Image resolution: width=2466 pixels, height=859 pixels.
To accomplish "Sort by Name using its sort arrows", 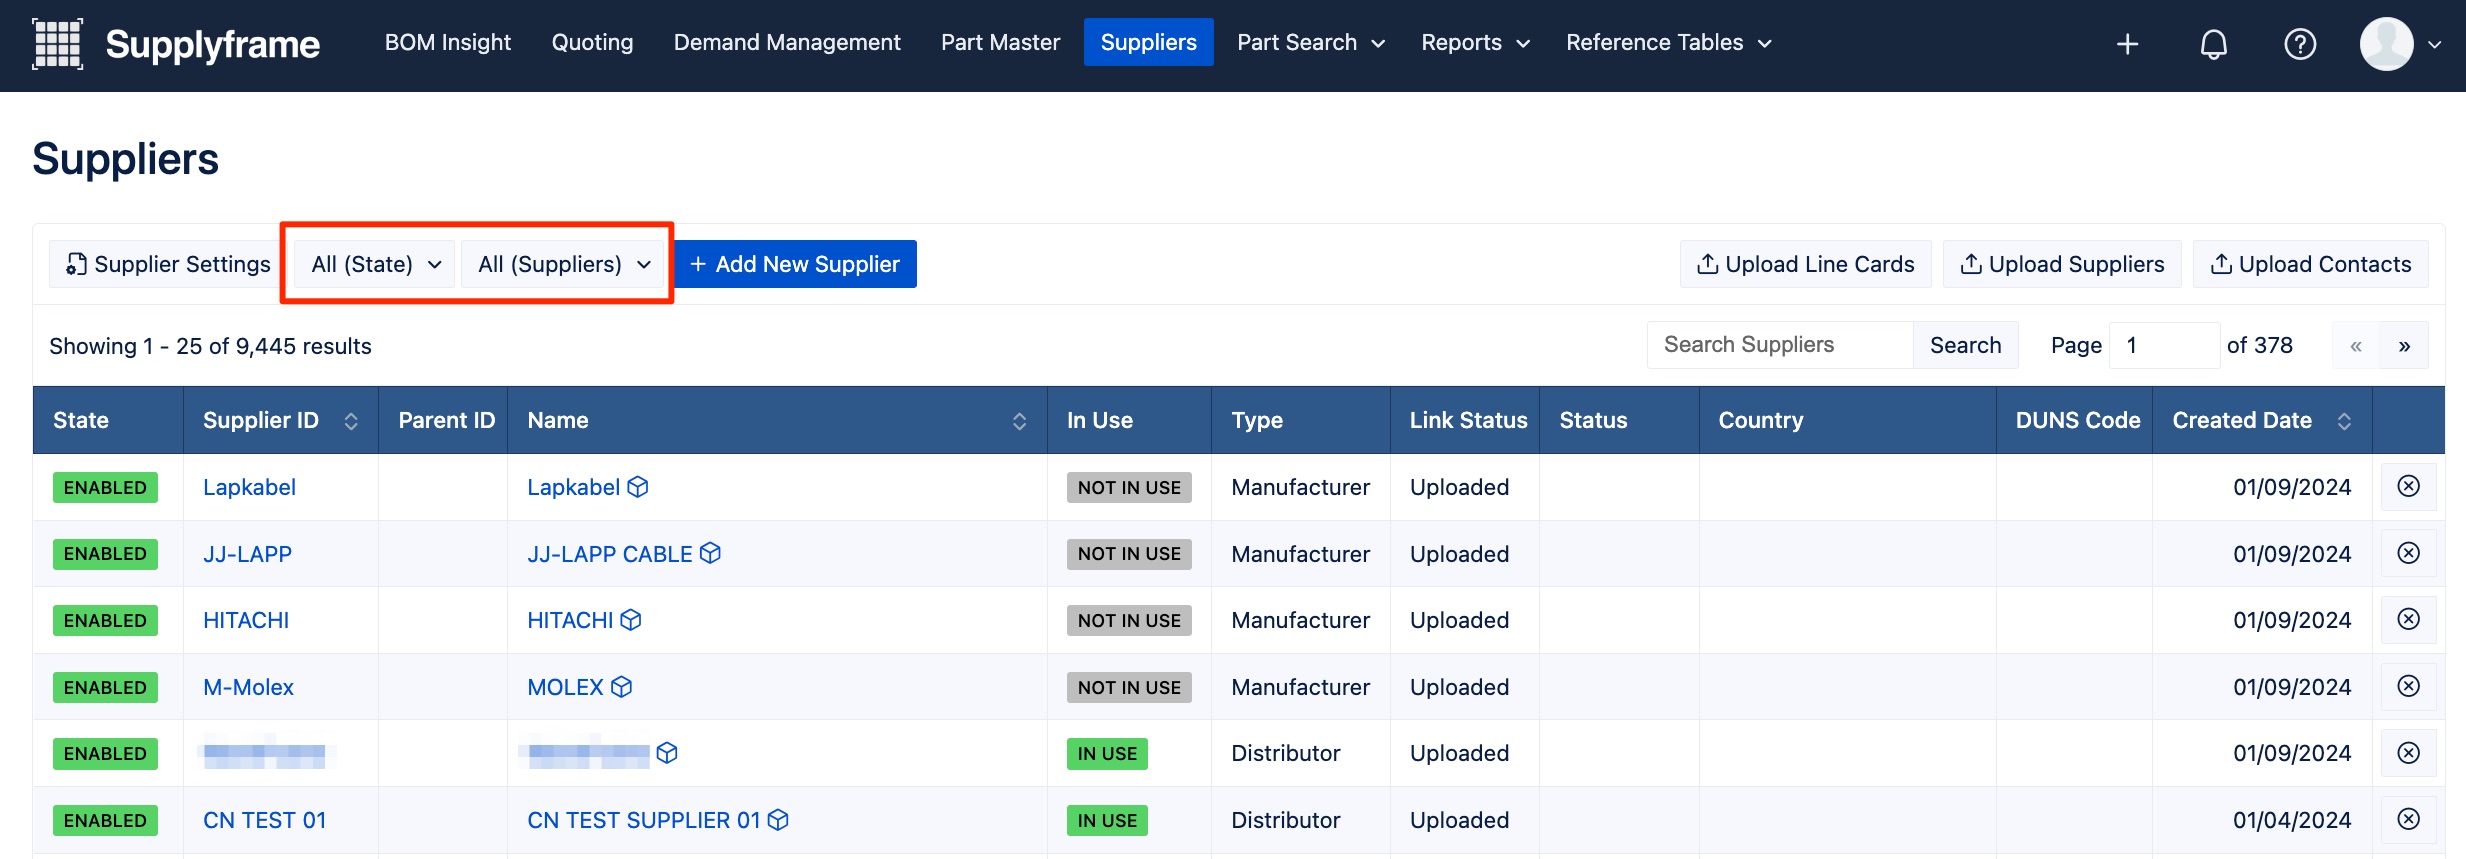I will 1019,421.
